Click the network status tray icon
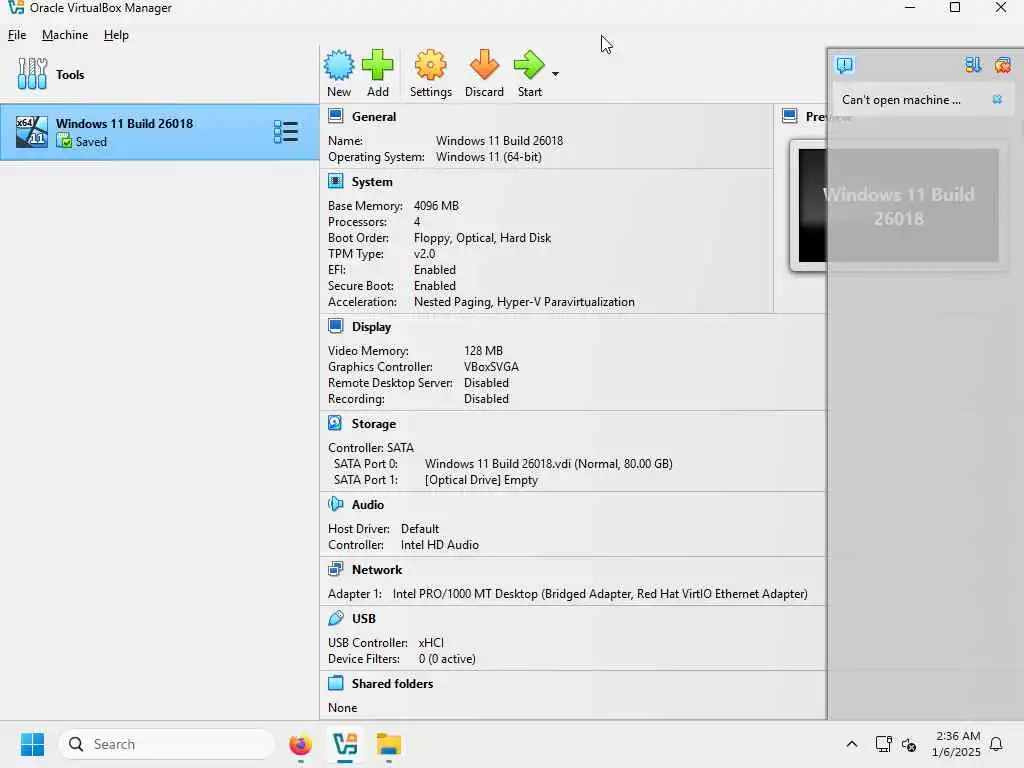This screenshot has height=768, width=1024. (883, 744)
